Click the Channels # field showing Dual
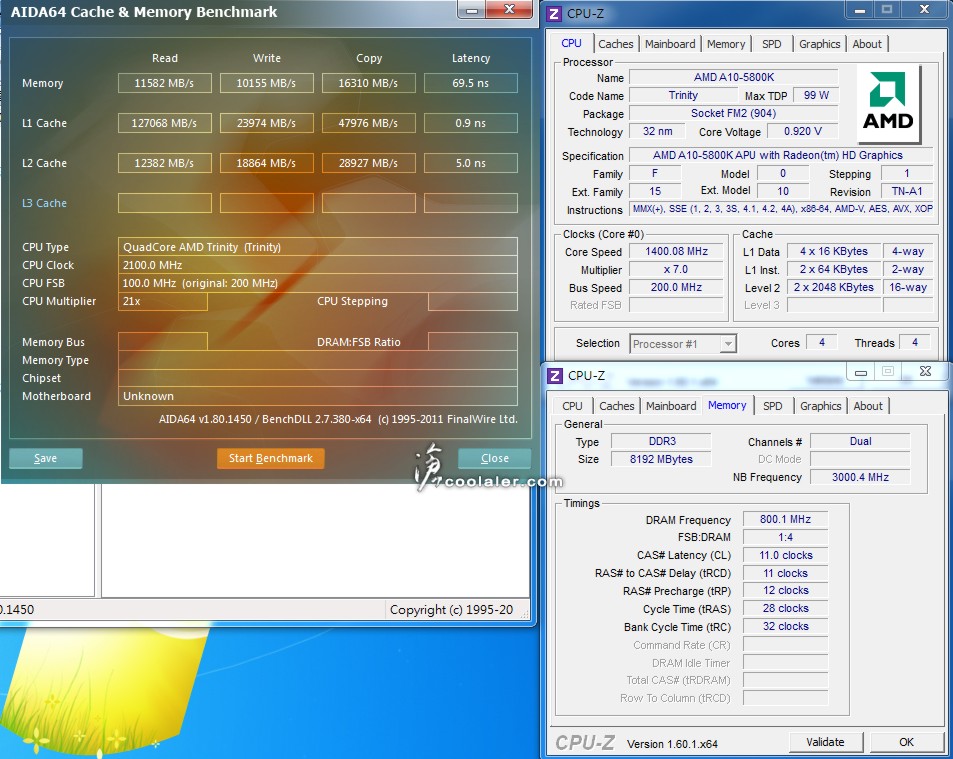This screenshot has height=759, width=953. coord(861,441)
